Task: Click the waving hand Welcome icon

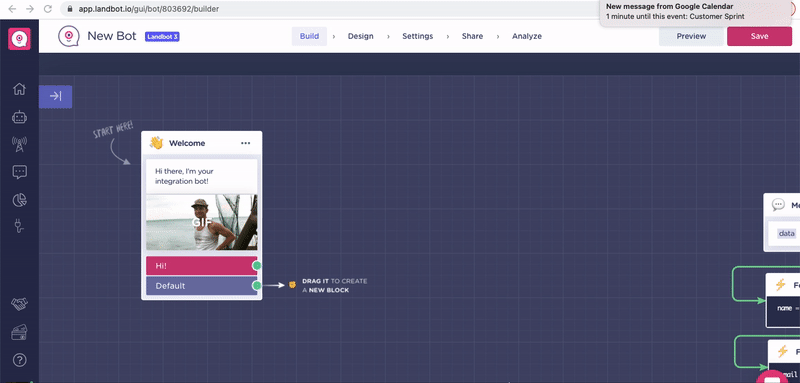Action: click(x=156, y=143)
